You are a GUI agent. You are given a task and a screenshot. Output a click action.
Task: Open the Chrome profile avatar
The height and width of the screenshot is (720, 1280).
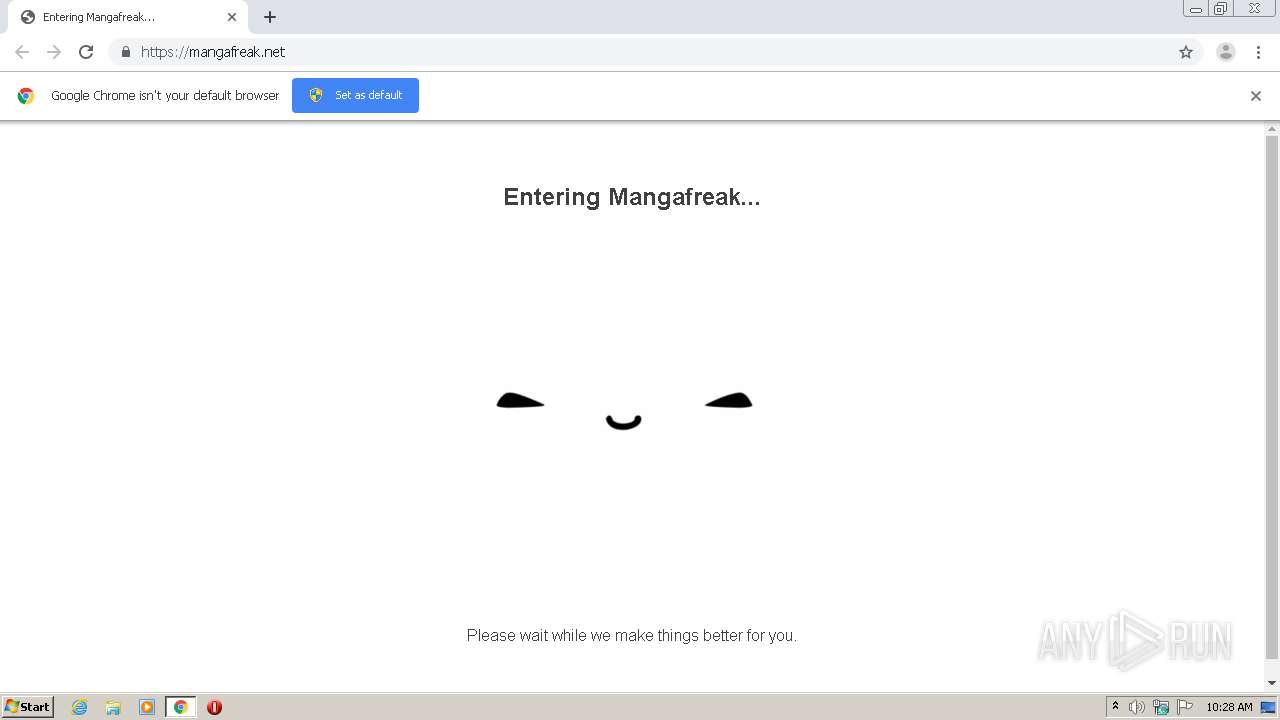click(x=1226, y=52)
